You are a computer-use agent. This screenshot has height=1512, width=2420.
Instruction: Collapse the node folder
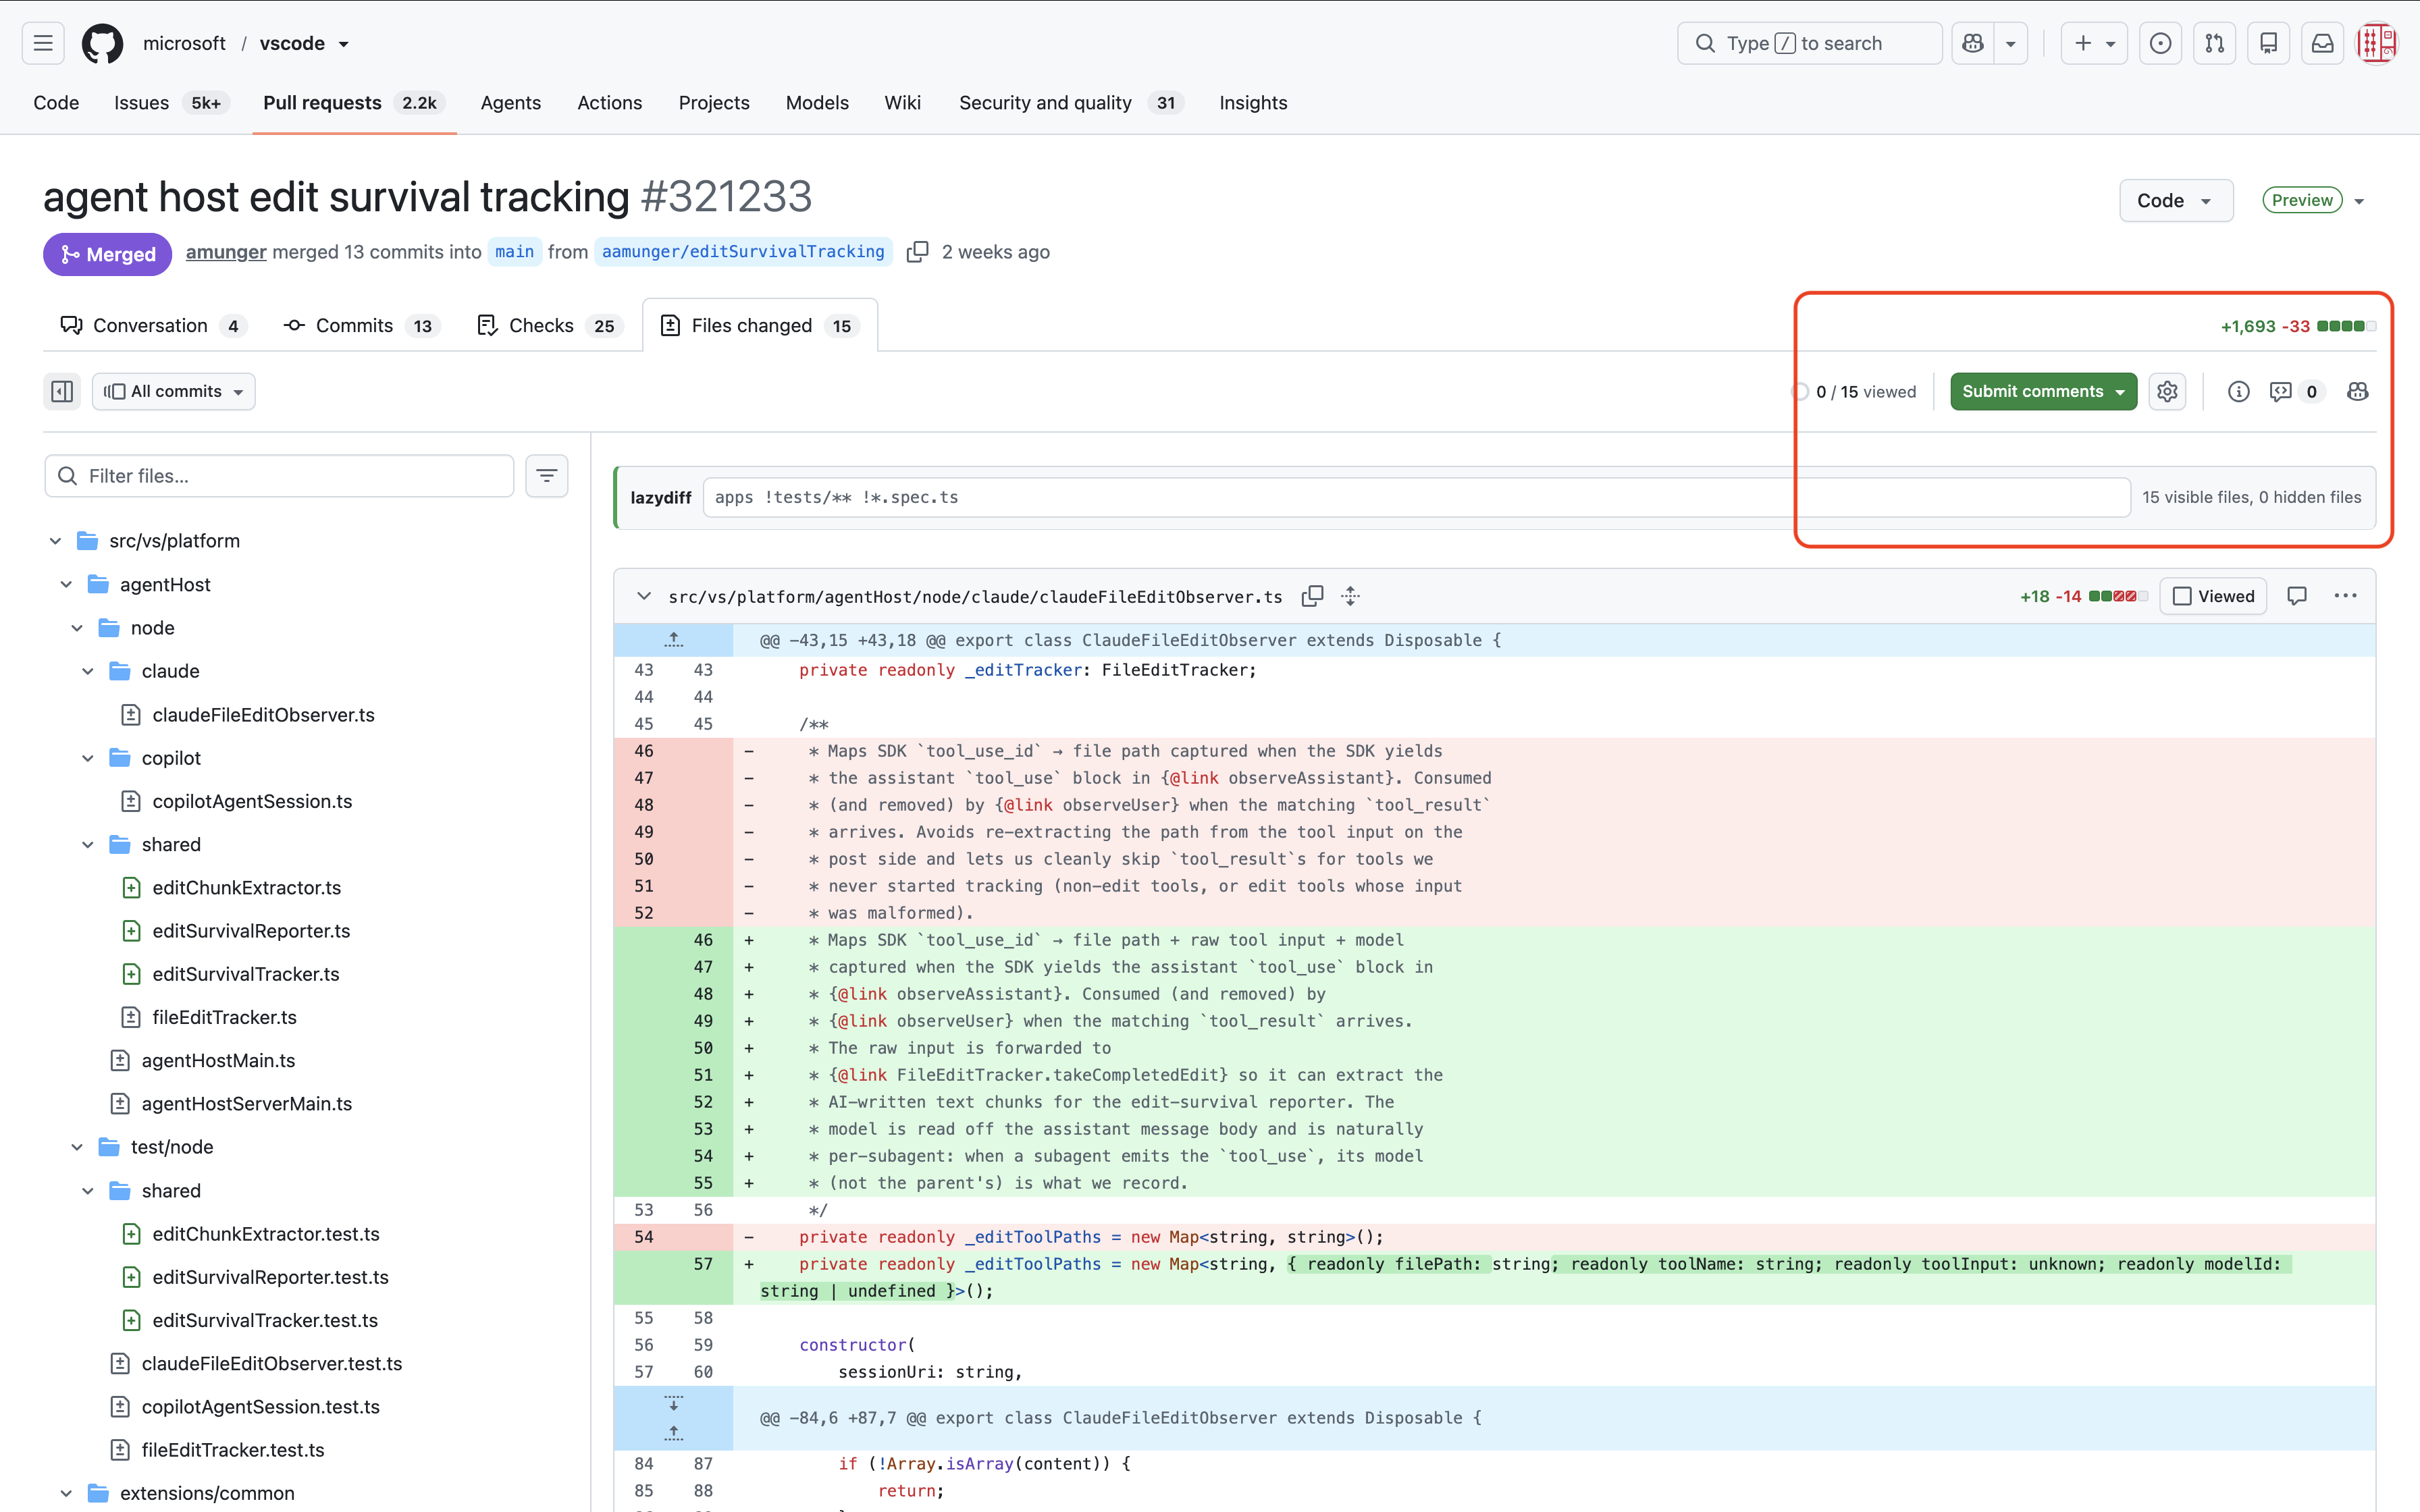(x=77, y=628)
